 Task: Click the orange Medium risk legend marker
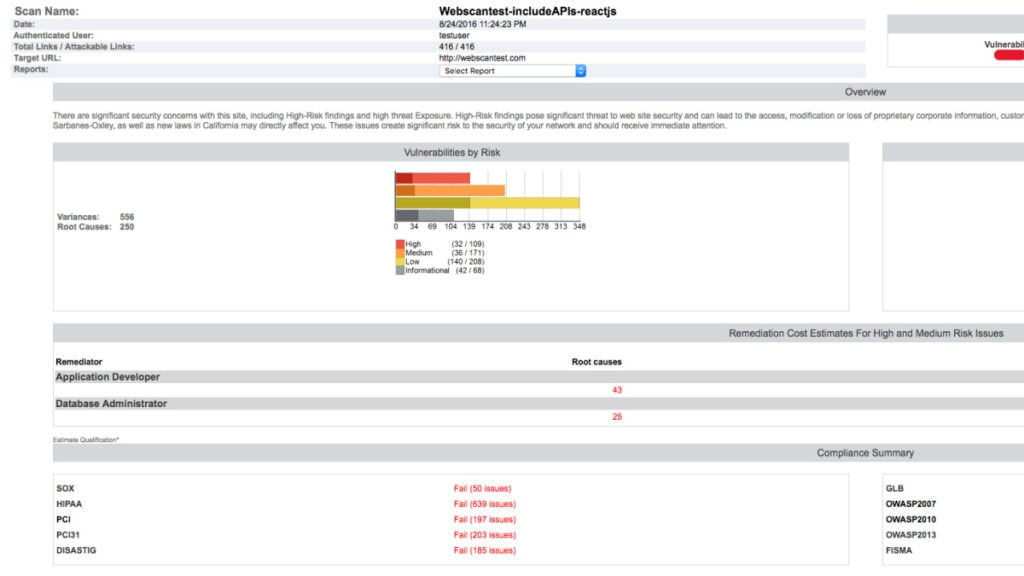point(401,252)
